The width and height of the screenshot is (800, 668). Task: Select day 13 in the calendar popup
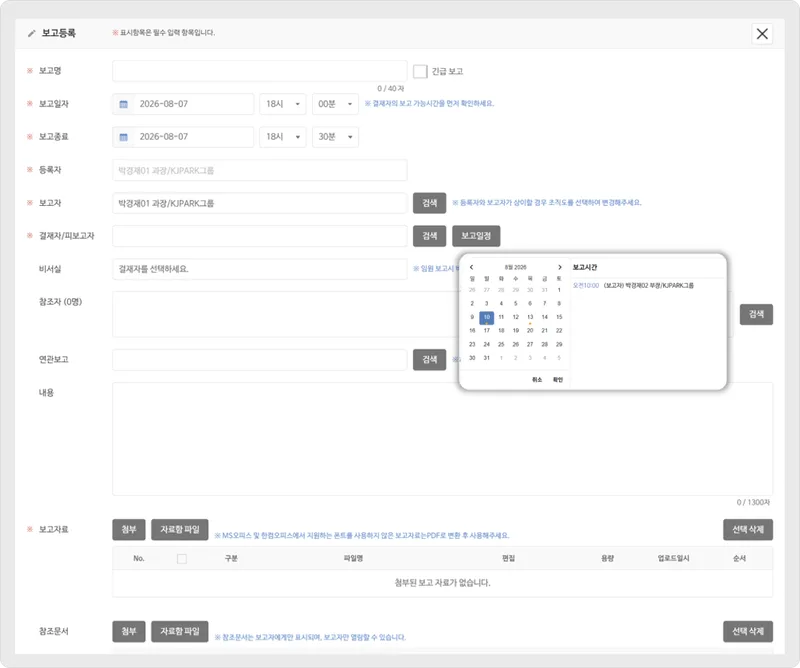click(530, 317)
